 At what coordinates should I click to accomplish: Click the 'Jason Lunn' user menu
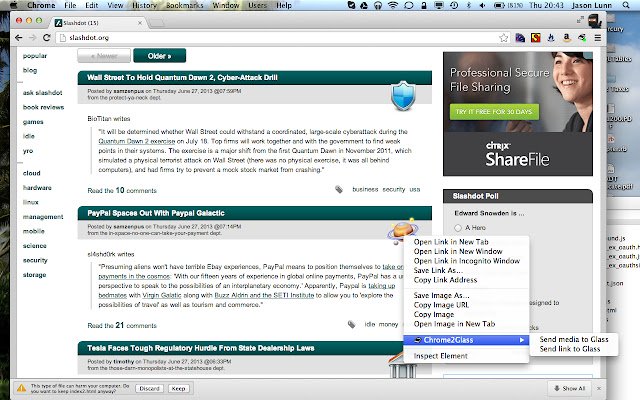click(591, 5)
